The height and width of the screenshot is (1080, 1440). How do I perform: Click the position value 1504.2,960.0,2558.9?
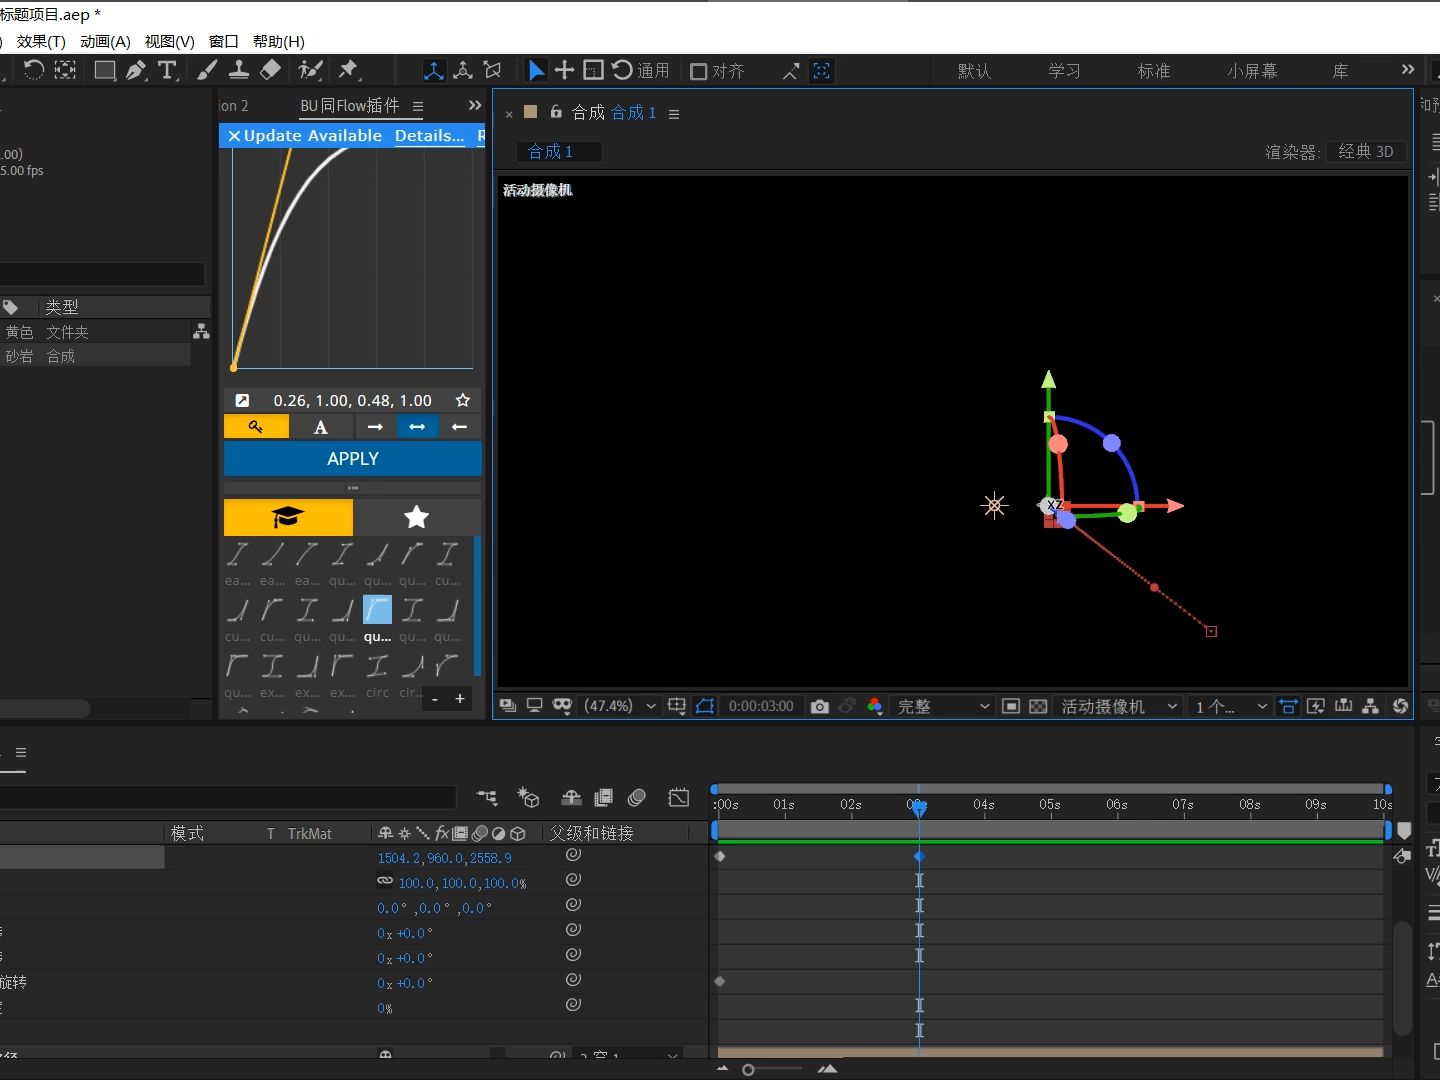pyautogui.click(x=444, y=858)
